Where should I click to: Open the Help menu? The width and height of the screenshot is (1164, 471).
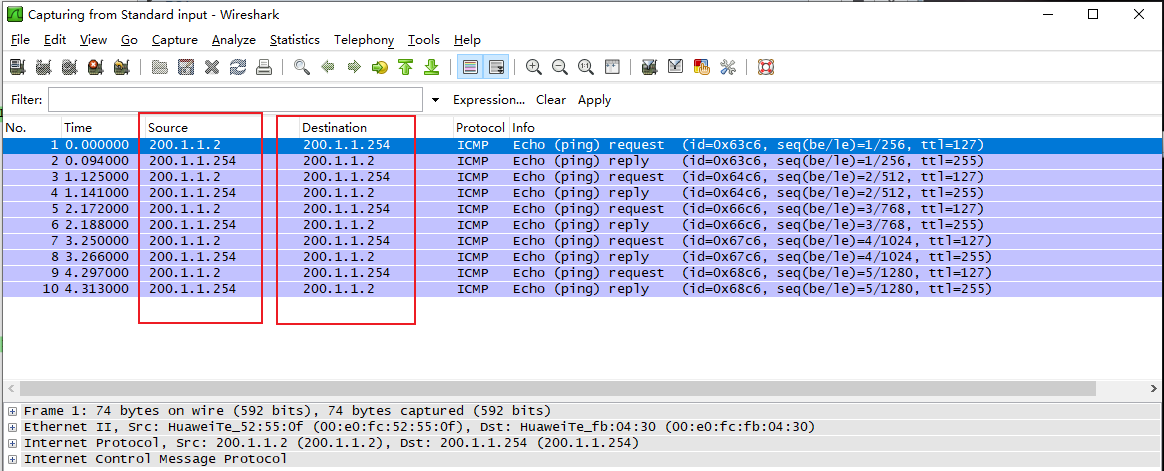(467, 40)
